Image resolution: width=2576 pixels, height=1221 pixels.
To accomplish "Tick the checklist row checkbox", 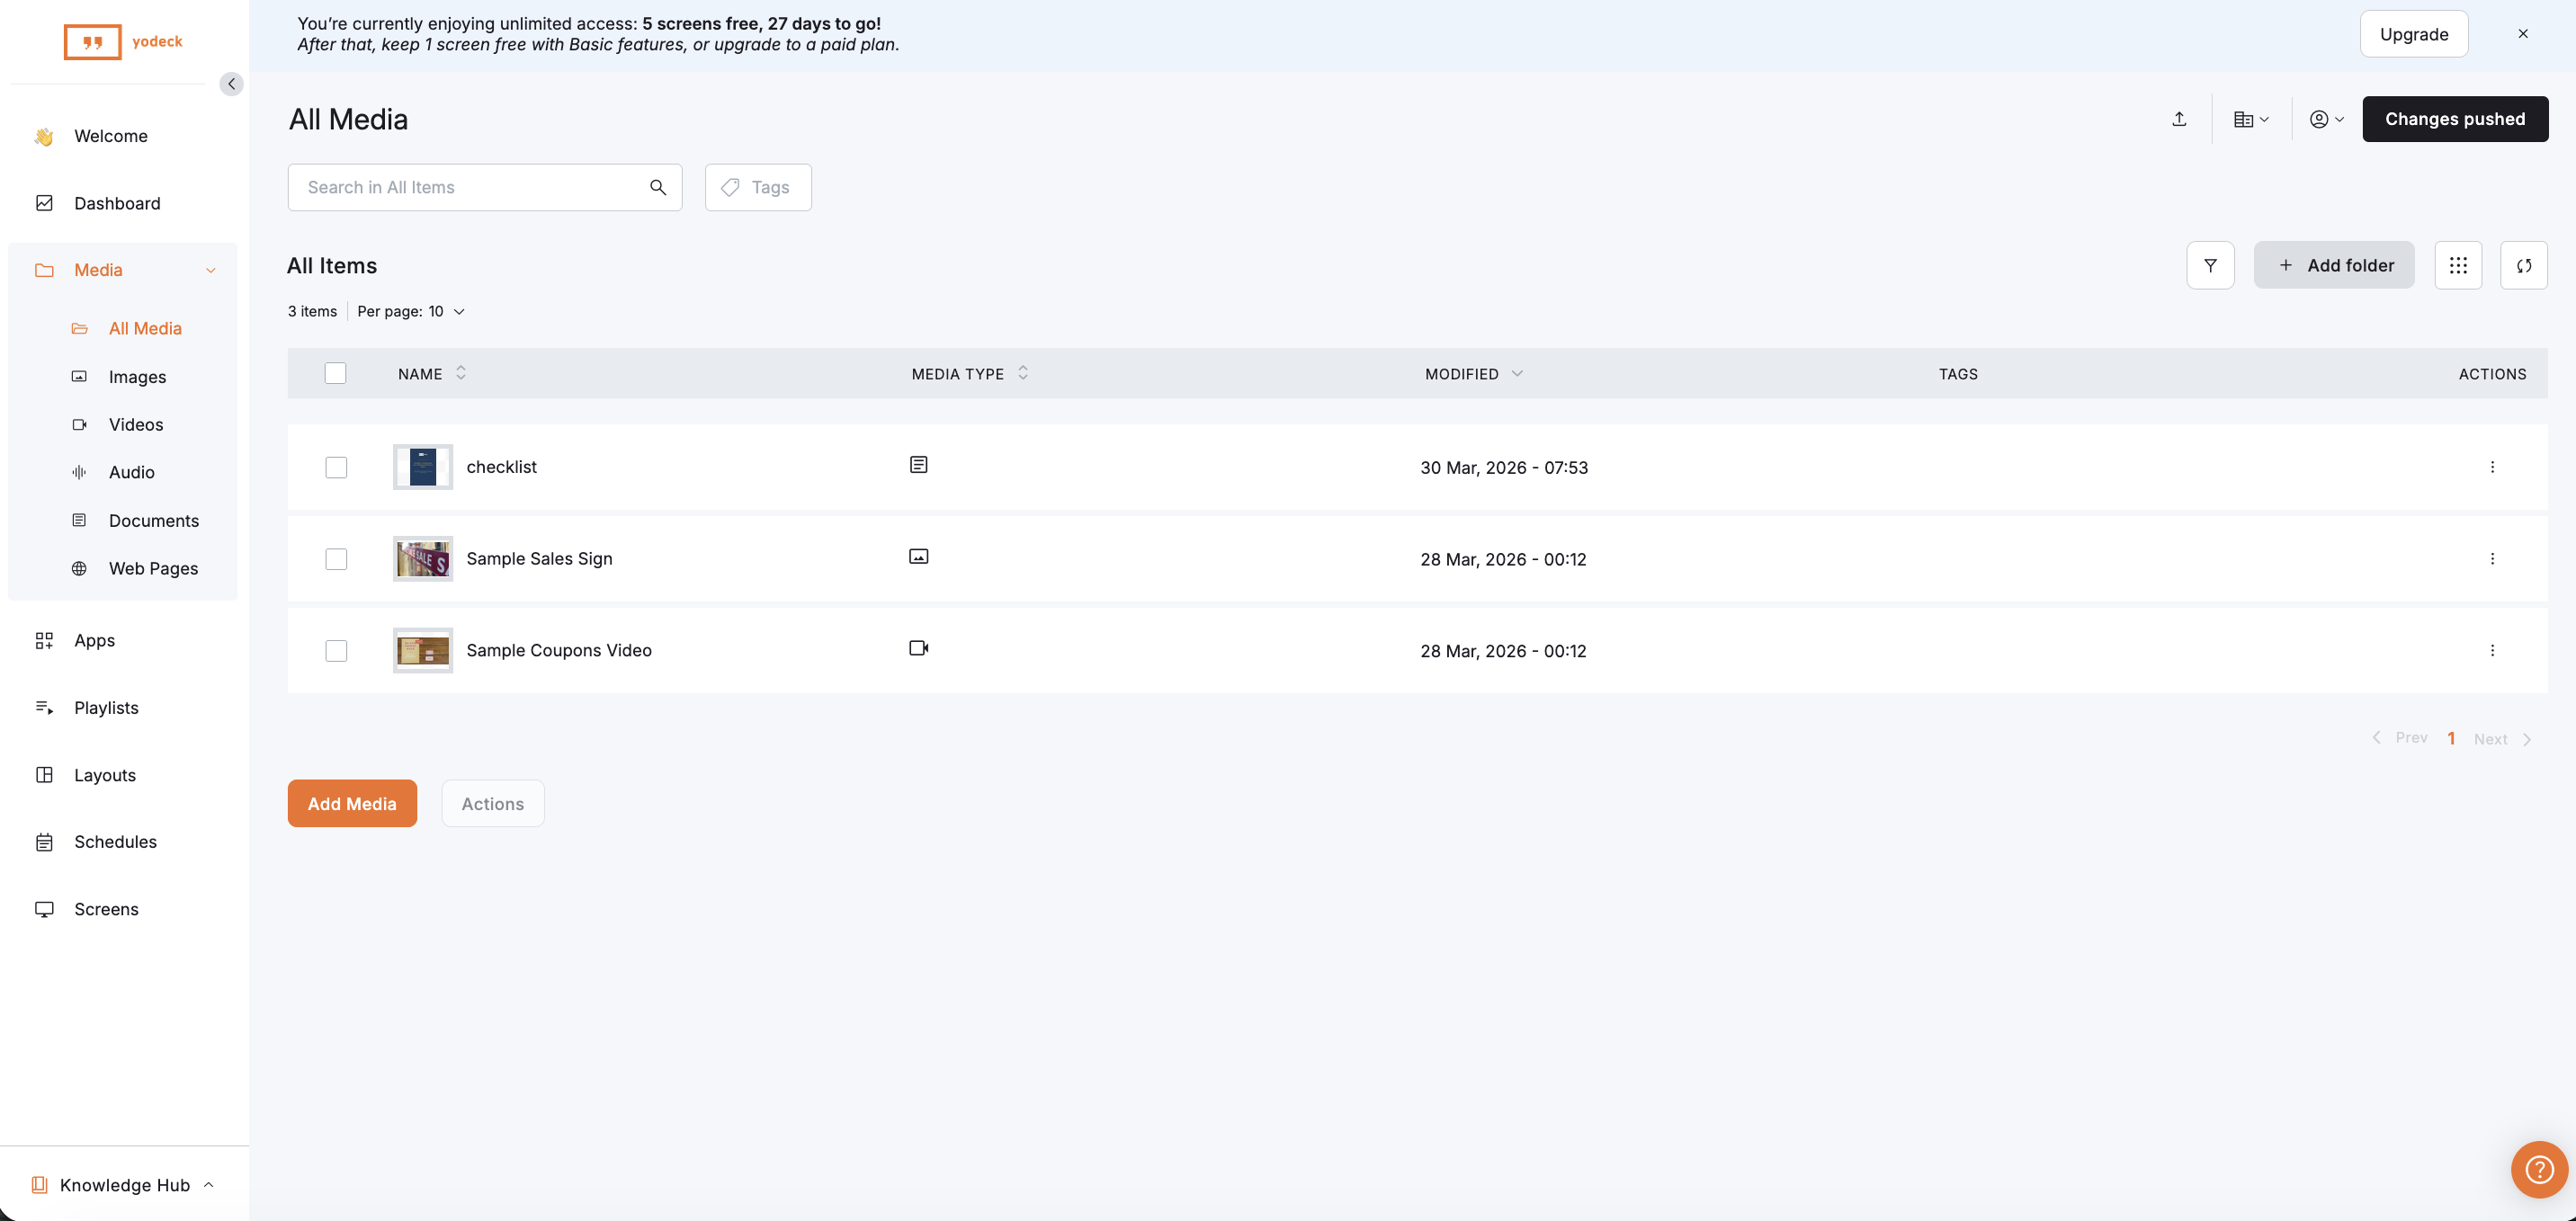I will (x=336, y=467).
